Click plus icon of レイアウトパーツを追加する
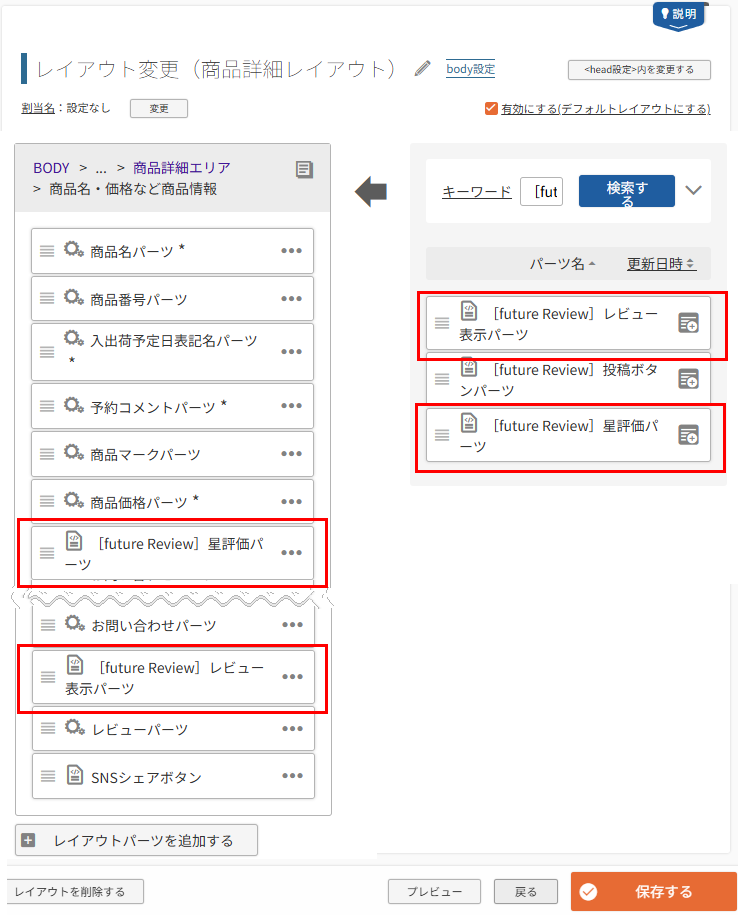738x918 pixels. pos(28,840)
